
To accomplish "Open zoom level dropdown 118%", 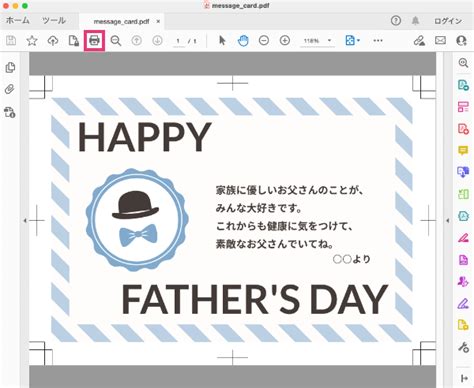I will pos(317,41).
